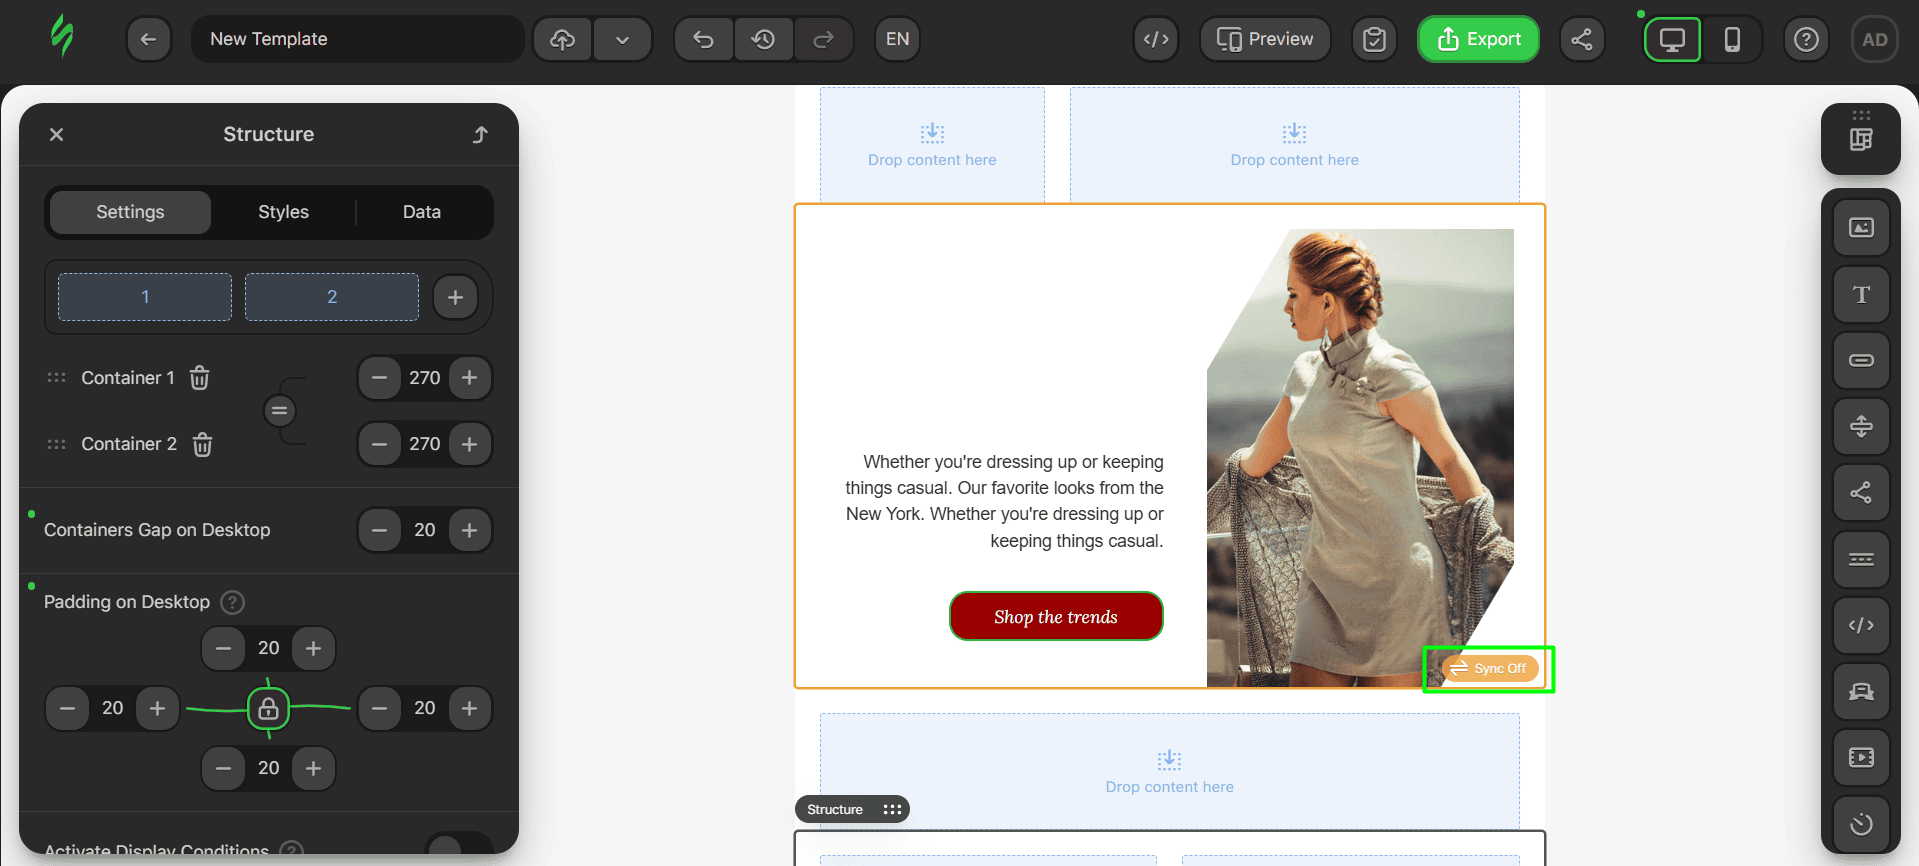This screenshot has width=1919, height=866.
Task: Increase Containers Gap on Desktop value
Action: pyautogui.click(x=470, y=530)
